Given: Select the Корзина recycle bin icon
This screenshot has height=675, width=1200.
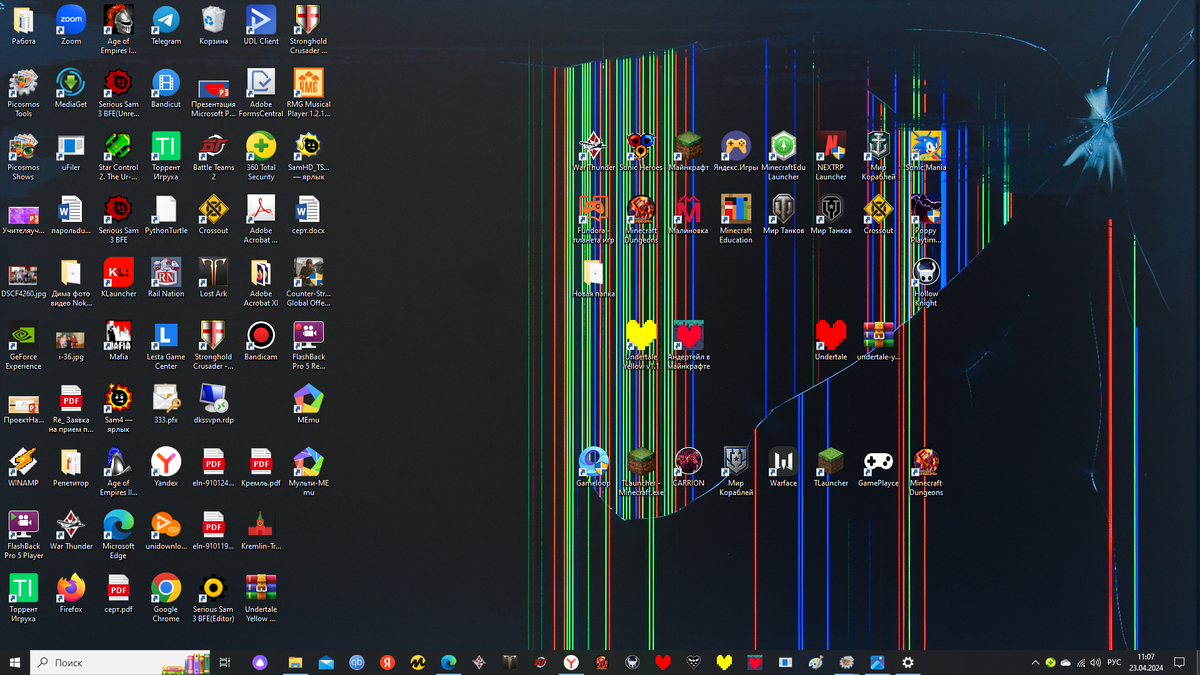Looking at the screenshot, I should (213, 26).
